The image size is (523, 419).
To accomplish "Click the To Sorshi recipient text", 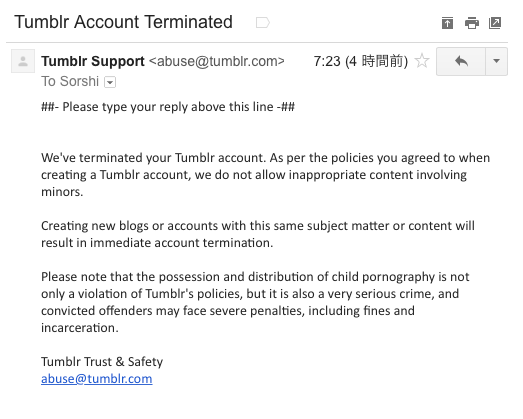I will (x=70, y=81).
